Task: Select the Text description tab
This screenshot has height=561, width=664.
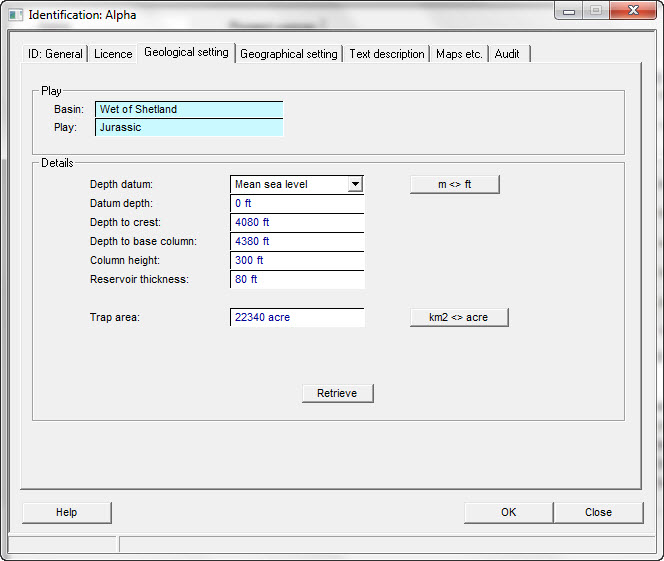Action: pyautogui.click(x=386, y=54)
